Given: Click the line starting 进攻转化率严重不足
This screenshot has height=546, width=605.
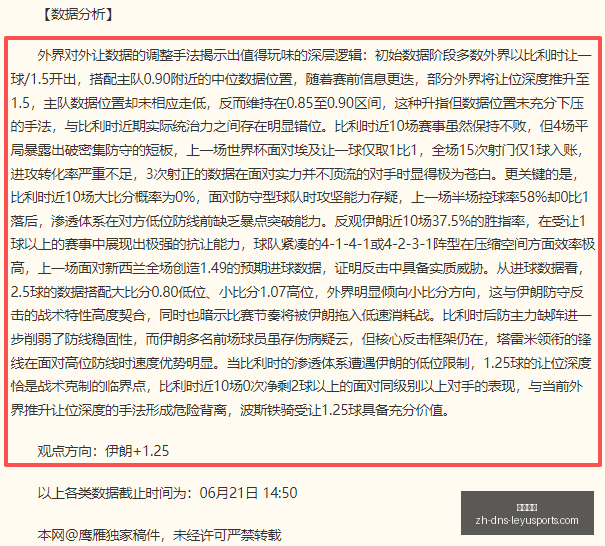Looking at the screenshot, I should tap(294, 174).
